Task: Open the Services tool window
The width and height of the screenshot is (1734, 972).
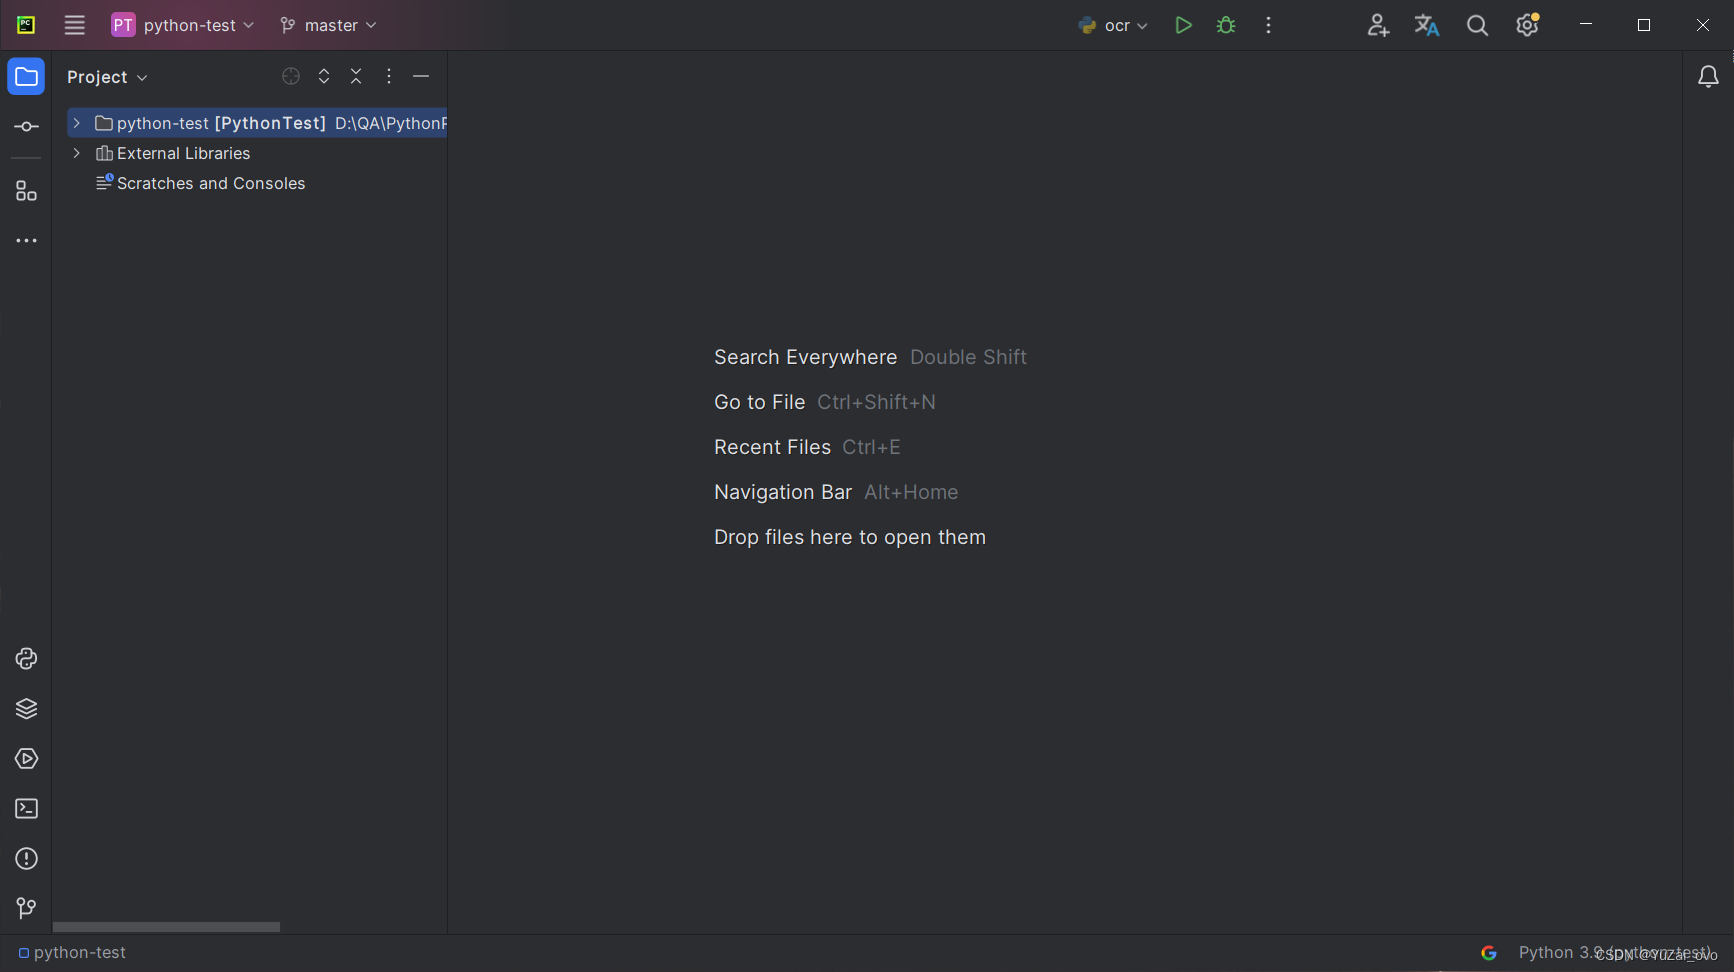Action: 26,759
